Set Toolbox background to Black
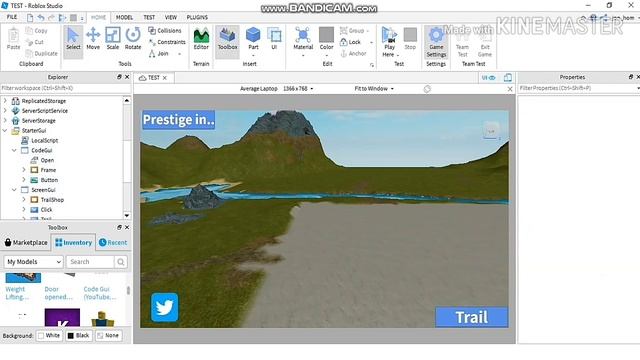Screen dimensions: 640x360 pyautogui.click(x=78, y=336)
